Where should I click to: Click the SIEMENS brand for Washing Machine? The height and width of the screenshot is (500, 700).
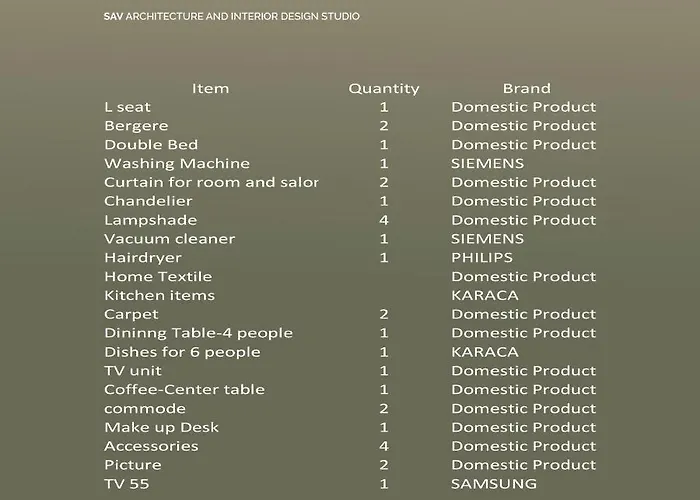tap(487, 164)
